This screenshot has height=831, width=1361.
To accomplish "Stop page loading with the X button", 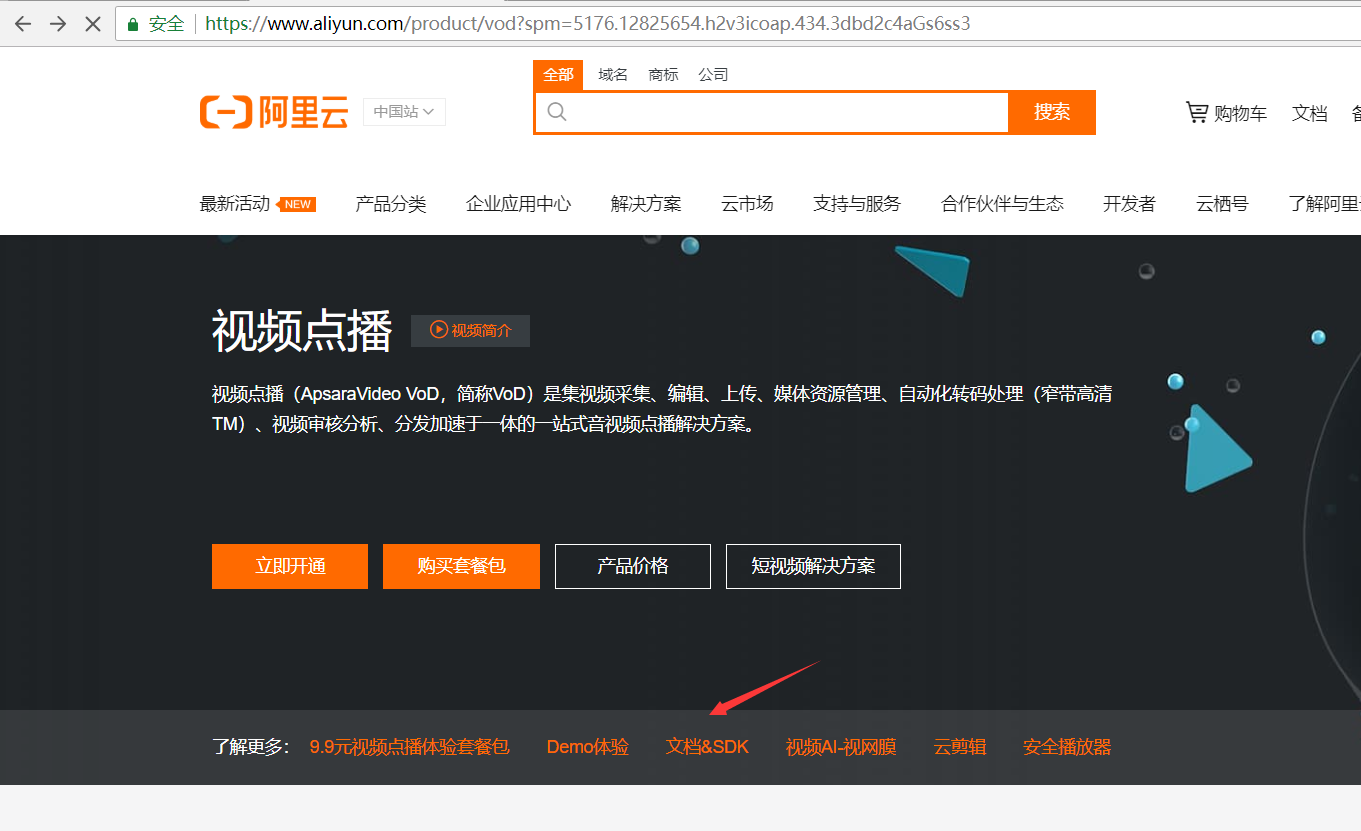I will 93,23.
